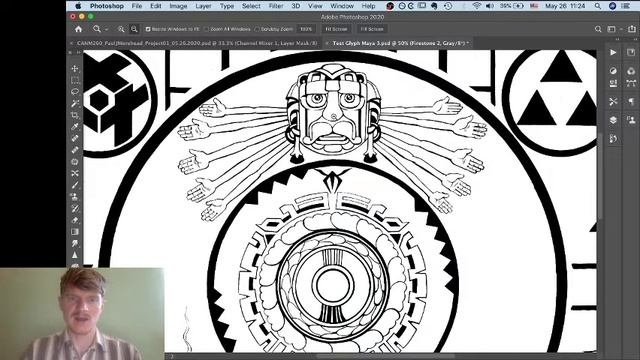
Task: Click the Fit Screen button
Action: (336, 29)
